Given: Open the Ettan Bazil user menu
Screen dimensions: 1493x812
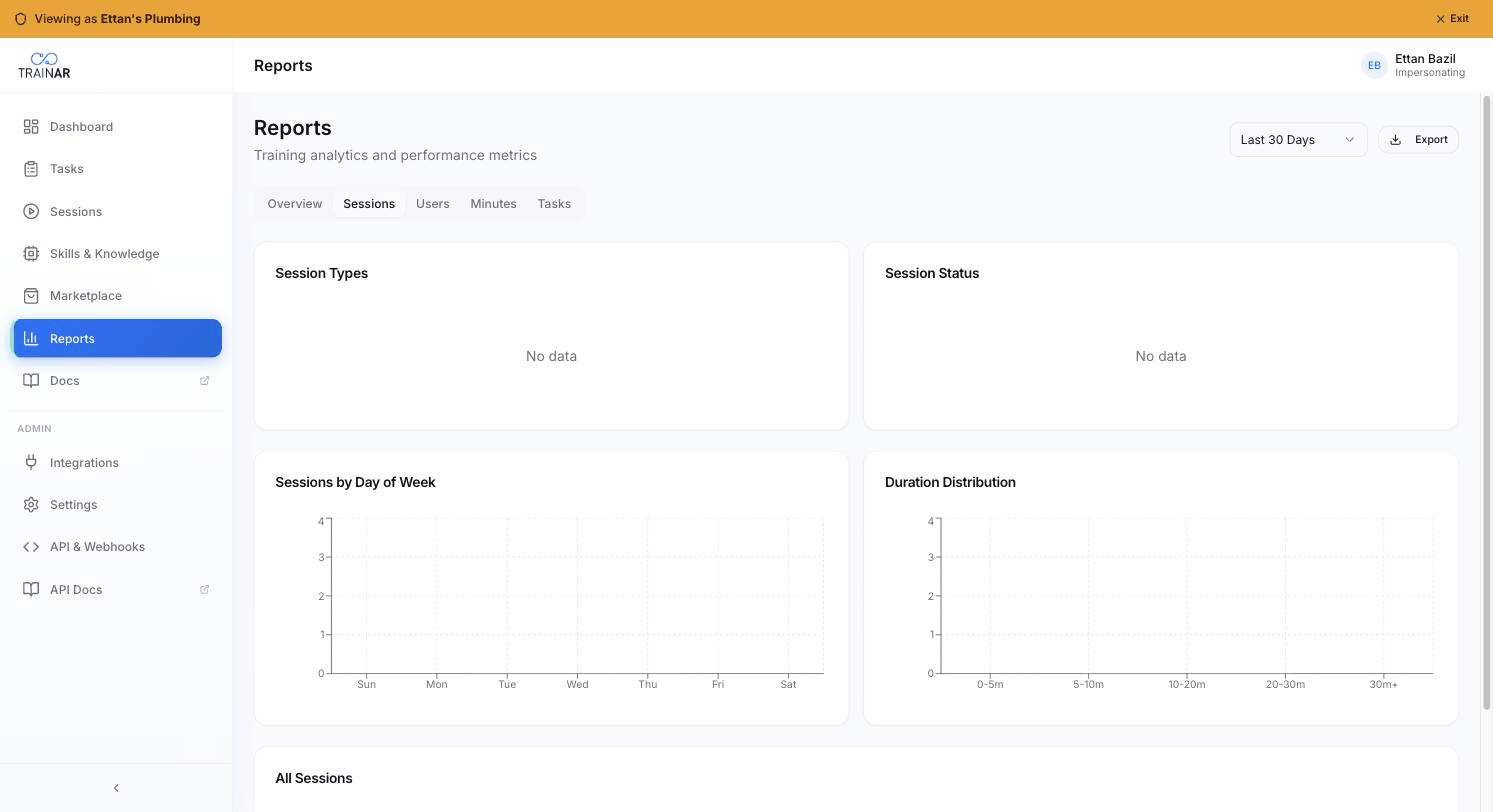Looking at the screenshot, I should [x=1413, y=65].
